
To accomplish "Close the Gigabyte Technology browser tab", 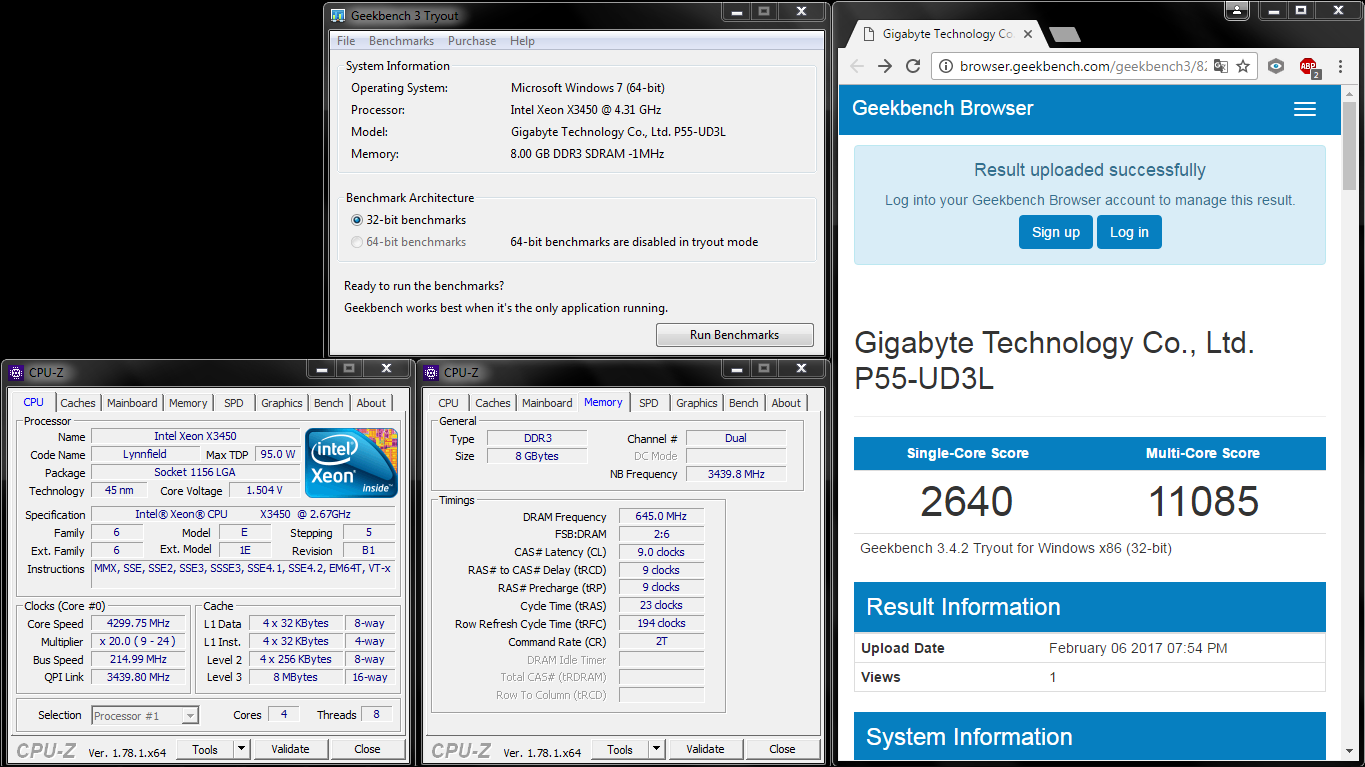I will pos(1028,34).
